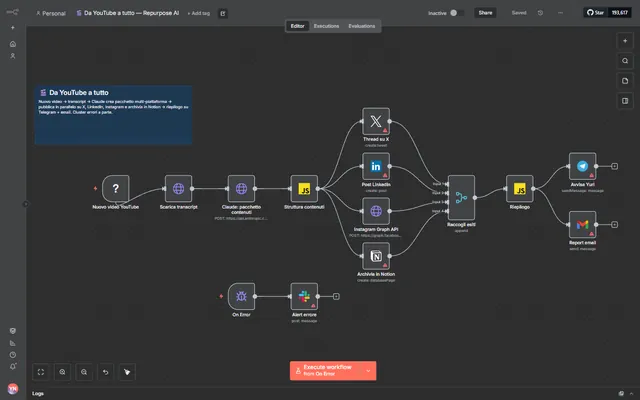Select the Thread su X node

[x=376, y=121]
